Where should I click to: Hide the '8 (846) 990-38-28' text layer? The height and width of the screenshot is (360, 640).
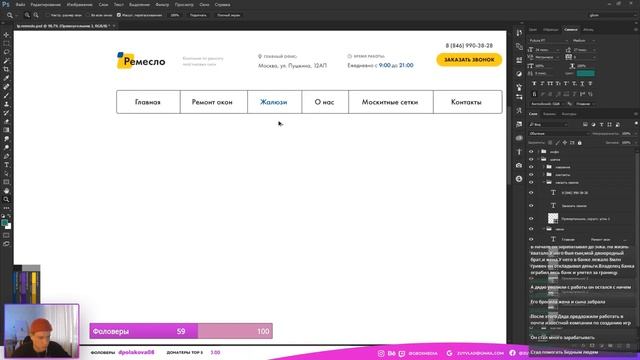pyautogui.click(x=531, y=193)
